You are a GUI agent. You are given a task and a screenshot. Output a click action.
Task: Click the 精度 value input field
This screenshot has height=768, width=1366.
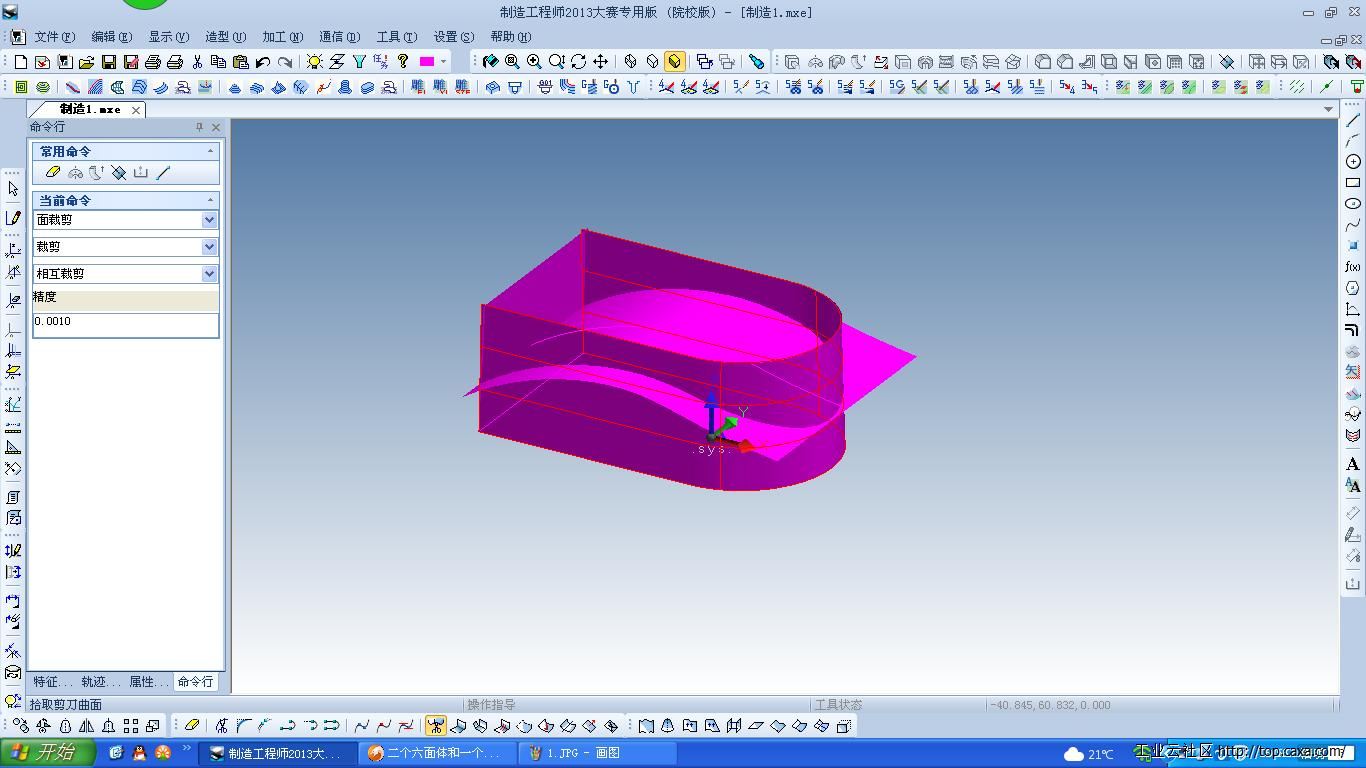(125, 322)
